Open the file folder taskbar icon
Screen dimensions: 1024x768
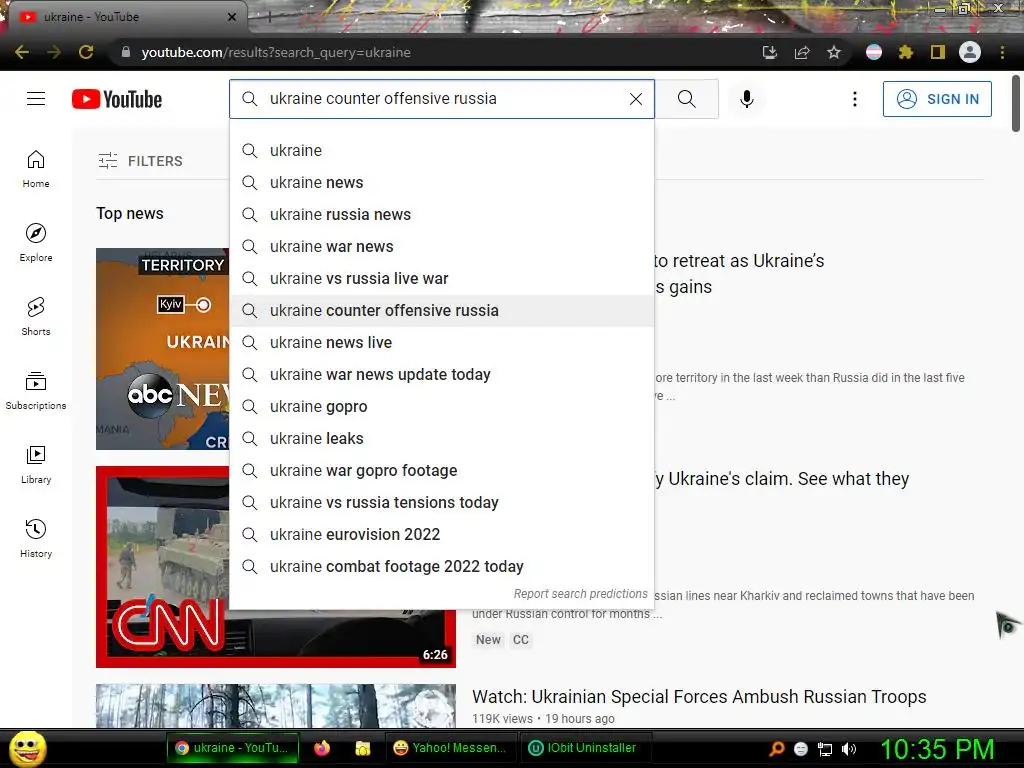click(362, 748)
